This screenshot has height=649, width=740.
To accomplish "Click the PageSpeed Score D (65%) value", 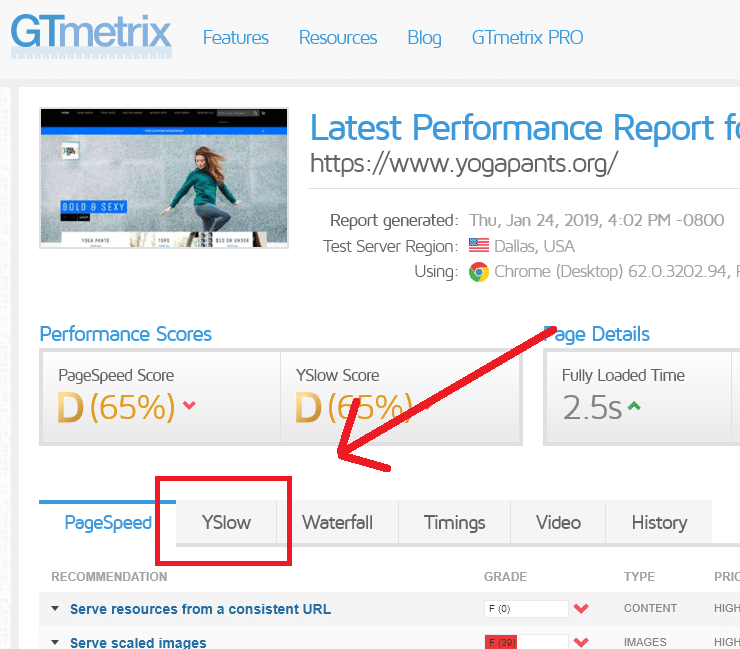I will (x=116, y=407).
